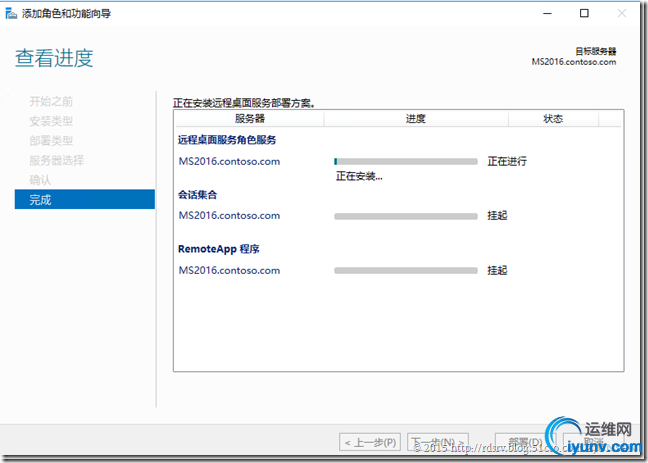Select the highlighted 完成 step
Viewport: 648px width, 463px height.
pos(85,199)
